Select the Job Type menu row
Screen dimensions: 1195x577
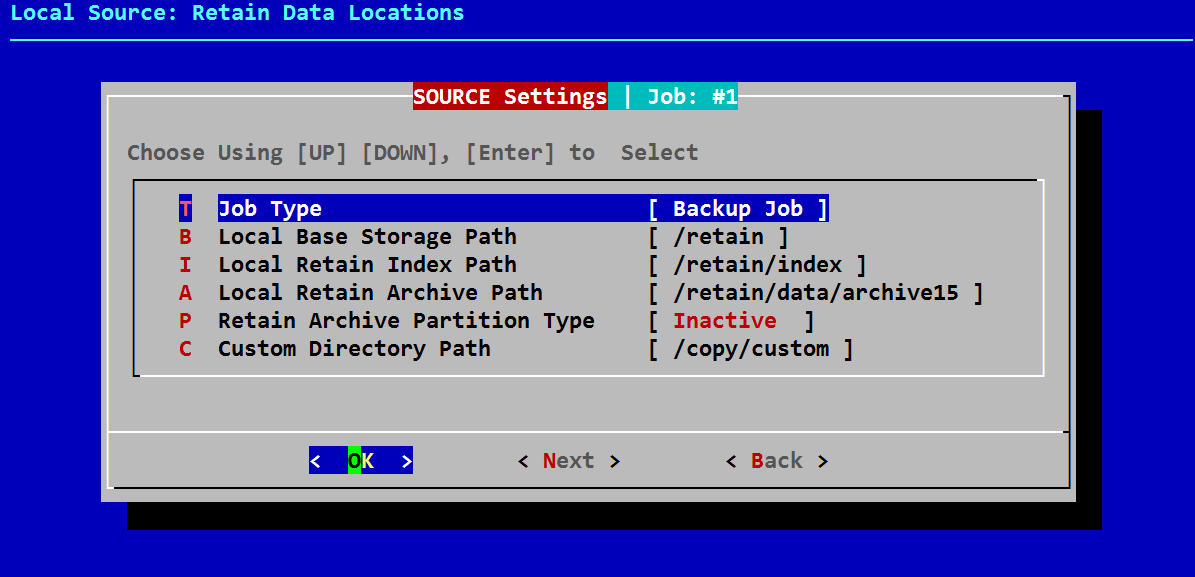coord(270,209)
